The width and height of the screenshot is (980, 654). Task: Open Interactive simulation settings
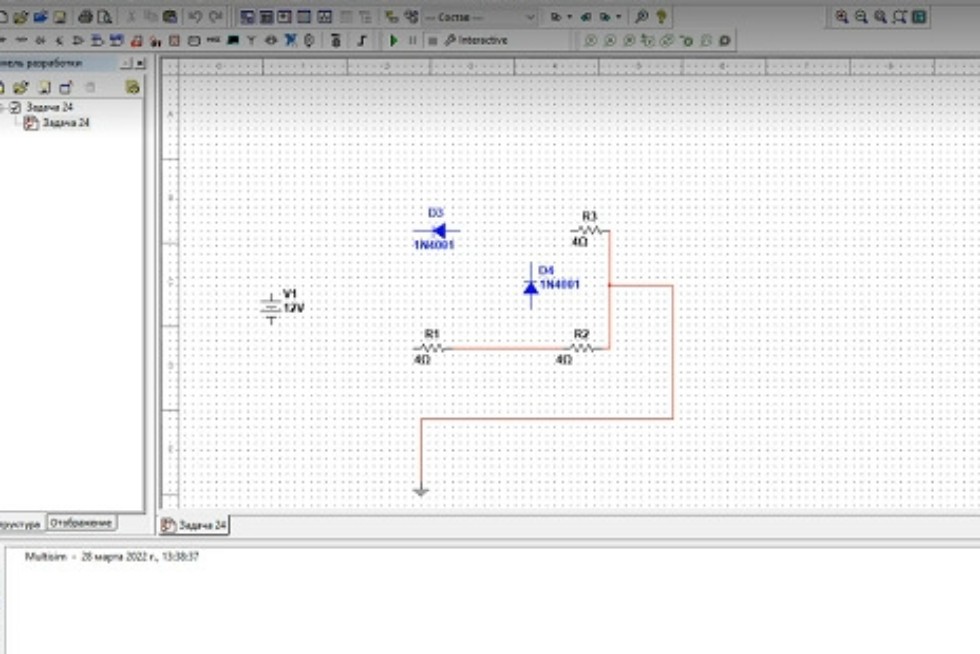click(477, 40)
